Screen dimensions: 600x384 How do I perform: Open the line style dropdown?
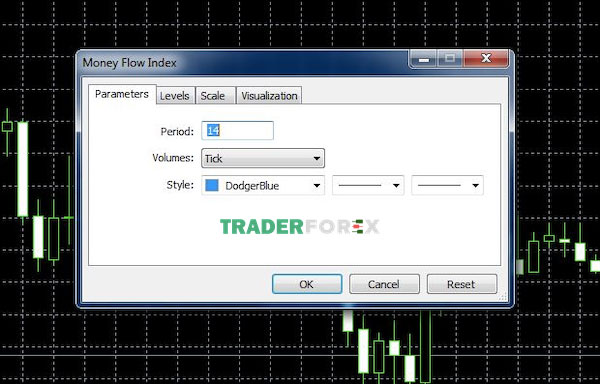(368, 185)
